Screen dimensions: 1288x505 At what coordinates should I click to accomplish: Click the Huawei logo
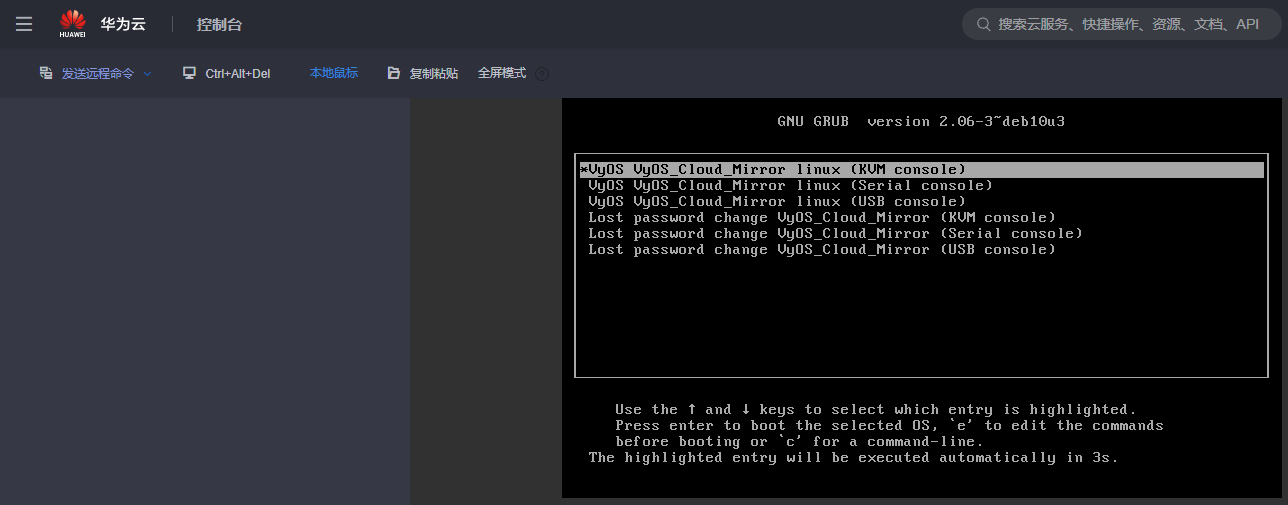coord(72,24)
